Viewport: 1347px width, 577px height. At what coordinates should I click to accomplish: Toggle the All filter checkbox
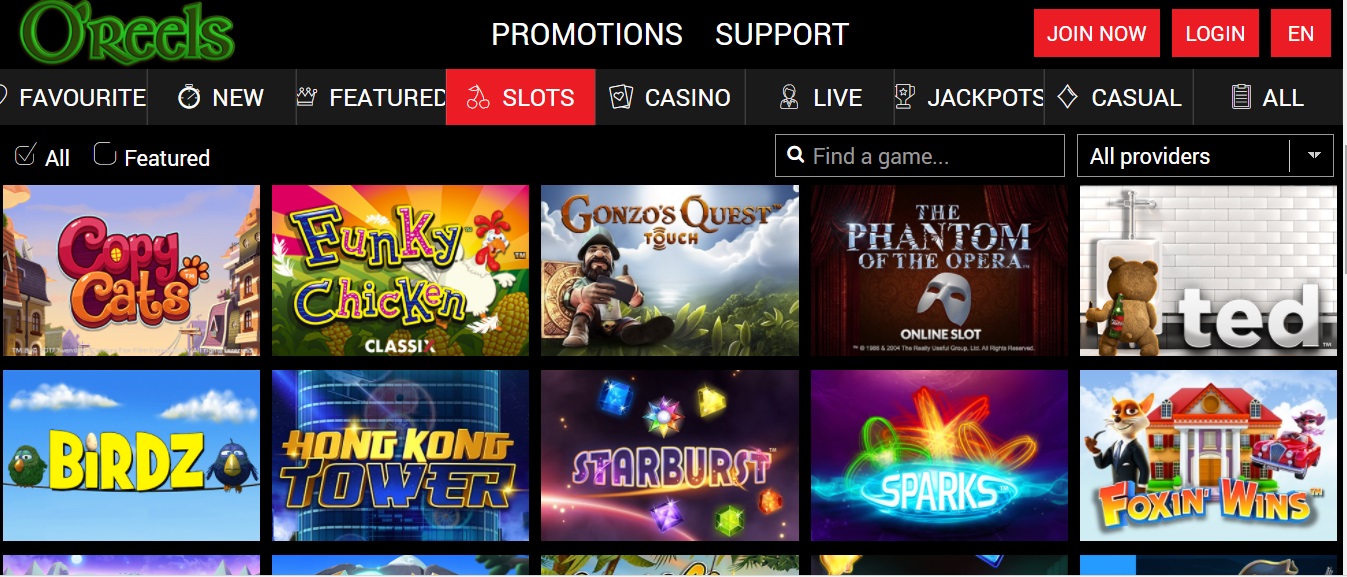pyautogui.click(x=25, y=154)
